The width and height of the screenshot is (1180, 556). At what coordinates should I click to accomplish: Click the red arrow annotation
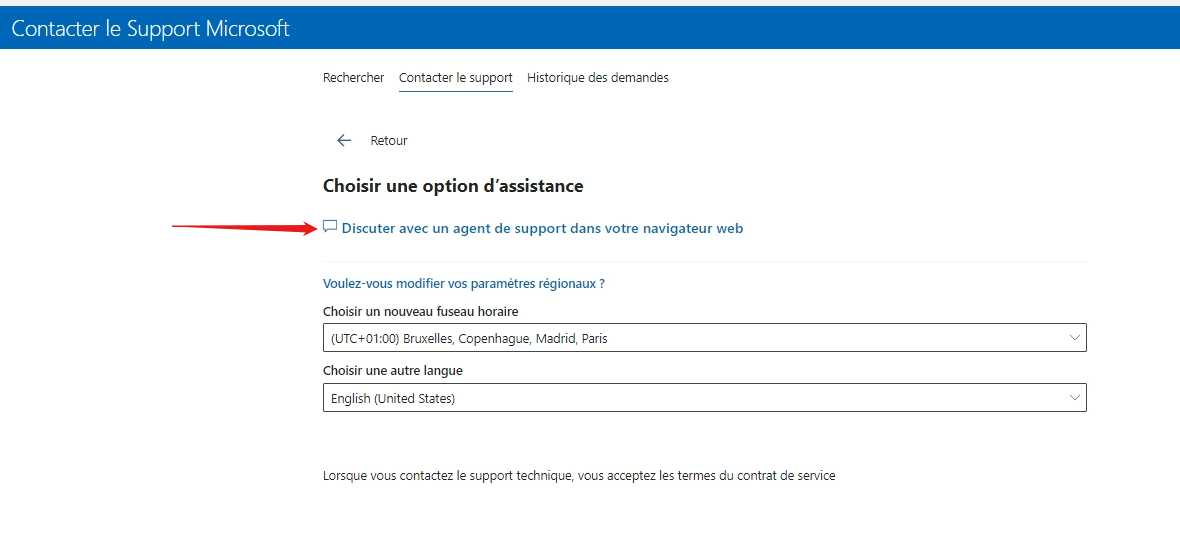(245, 228)
